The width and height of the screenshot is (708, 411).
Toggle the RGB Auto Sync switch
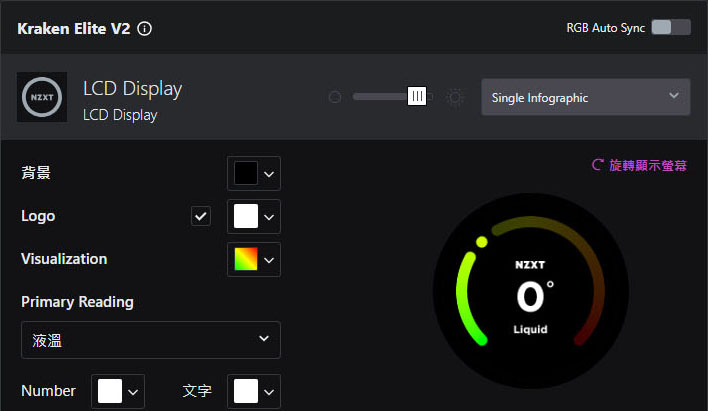pyautogui.click(x=671, y=28)
